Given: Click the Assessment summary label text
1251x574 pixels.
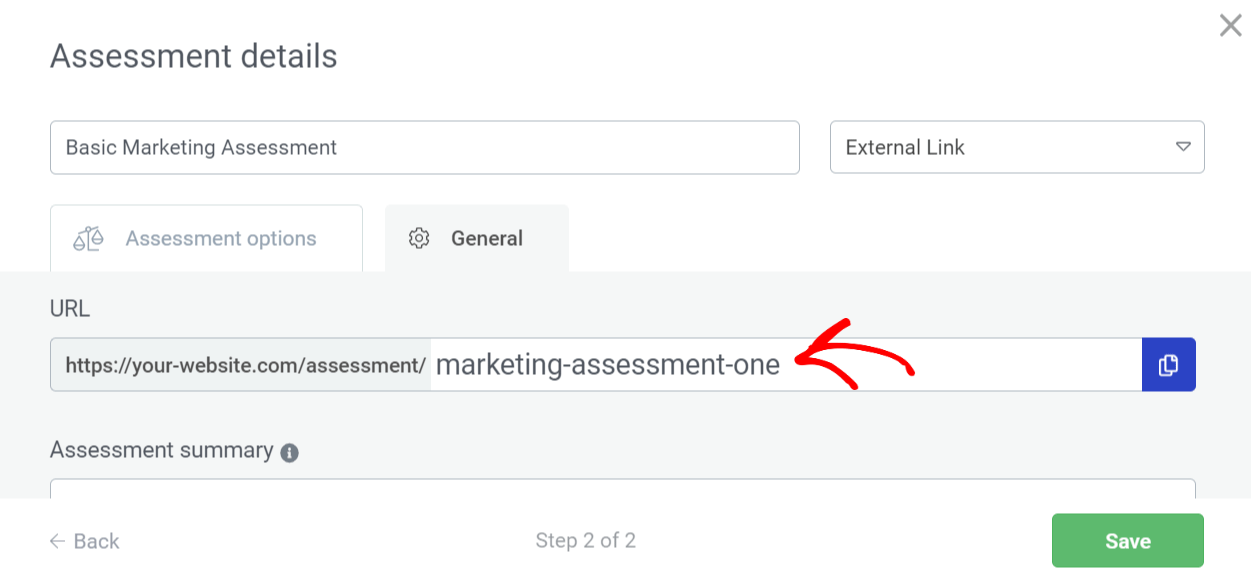Looking at the screenshot, I should click(x=161, y=450).
